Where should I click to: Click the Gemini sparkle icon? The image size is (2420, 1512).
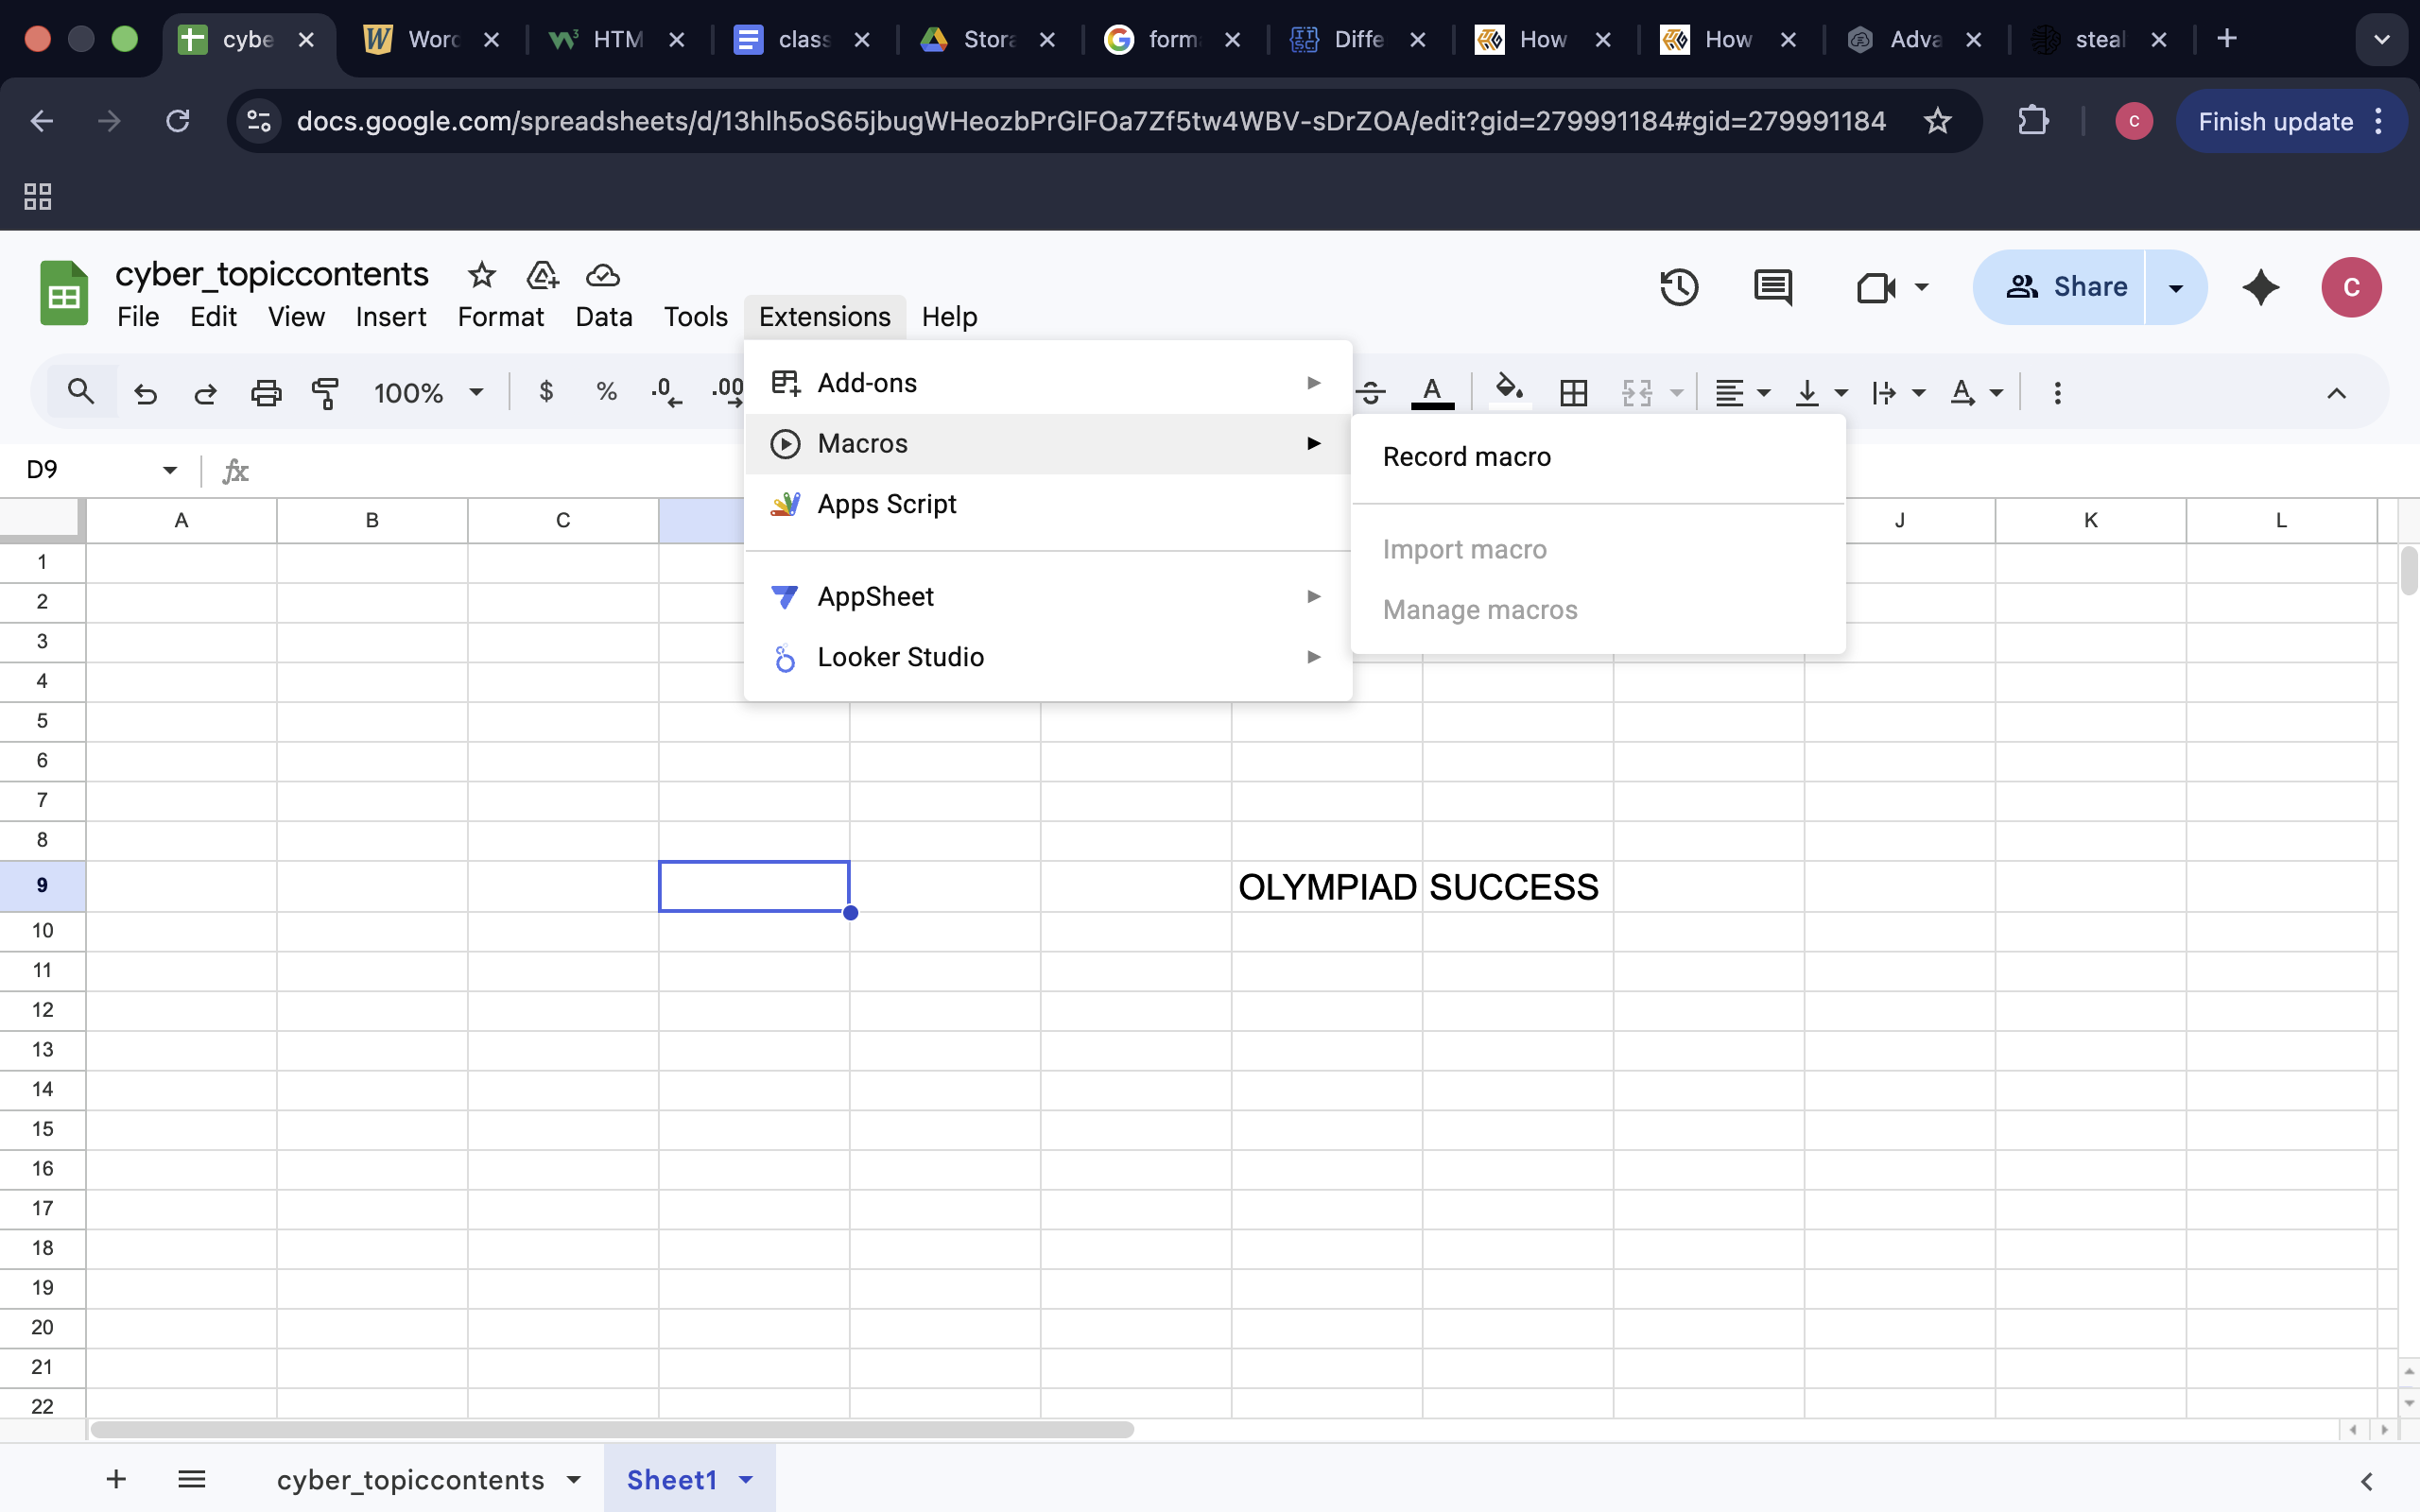coord(2260,288)
